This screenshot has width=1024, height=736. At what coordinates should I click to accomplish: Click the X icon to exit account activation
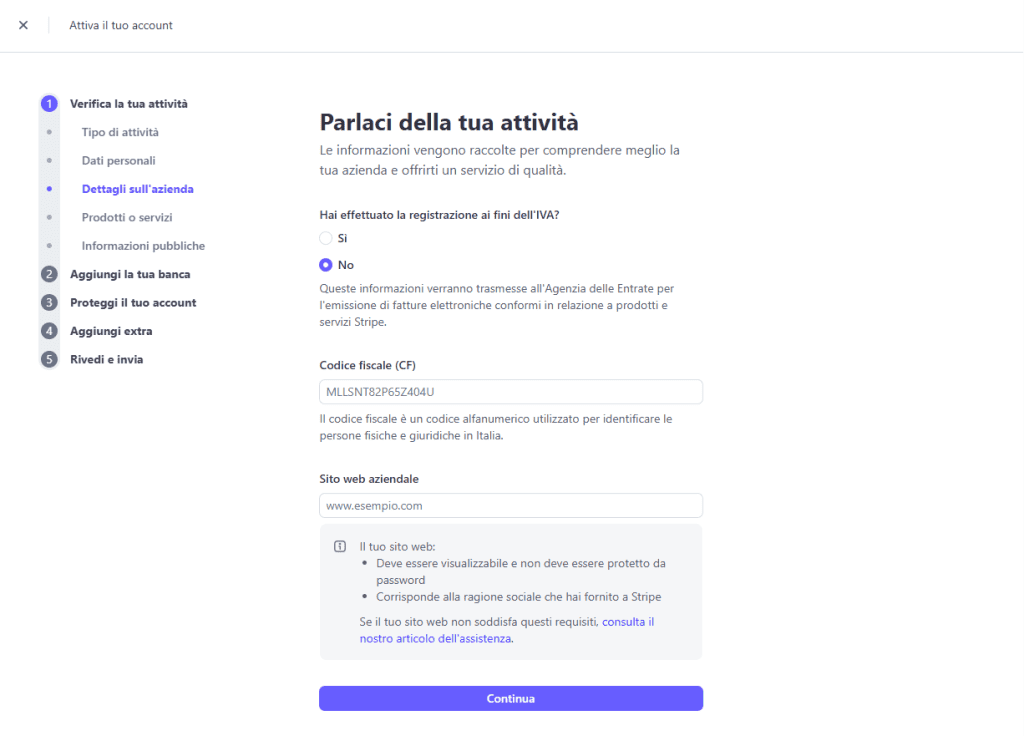[x=23, y=25]
